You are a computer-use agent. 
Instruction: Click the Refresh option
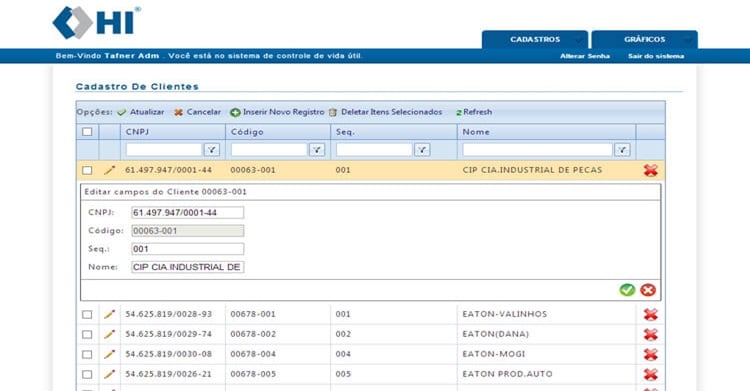click(x=474, y=112)
